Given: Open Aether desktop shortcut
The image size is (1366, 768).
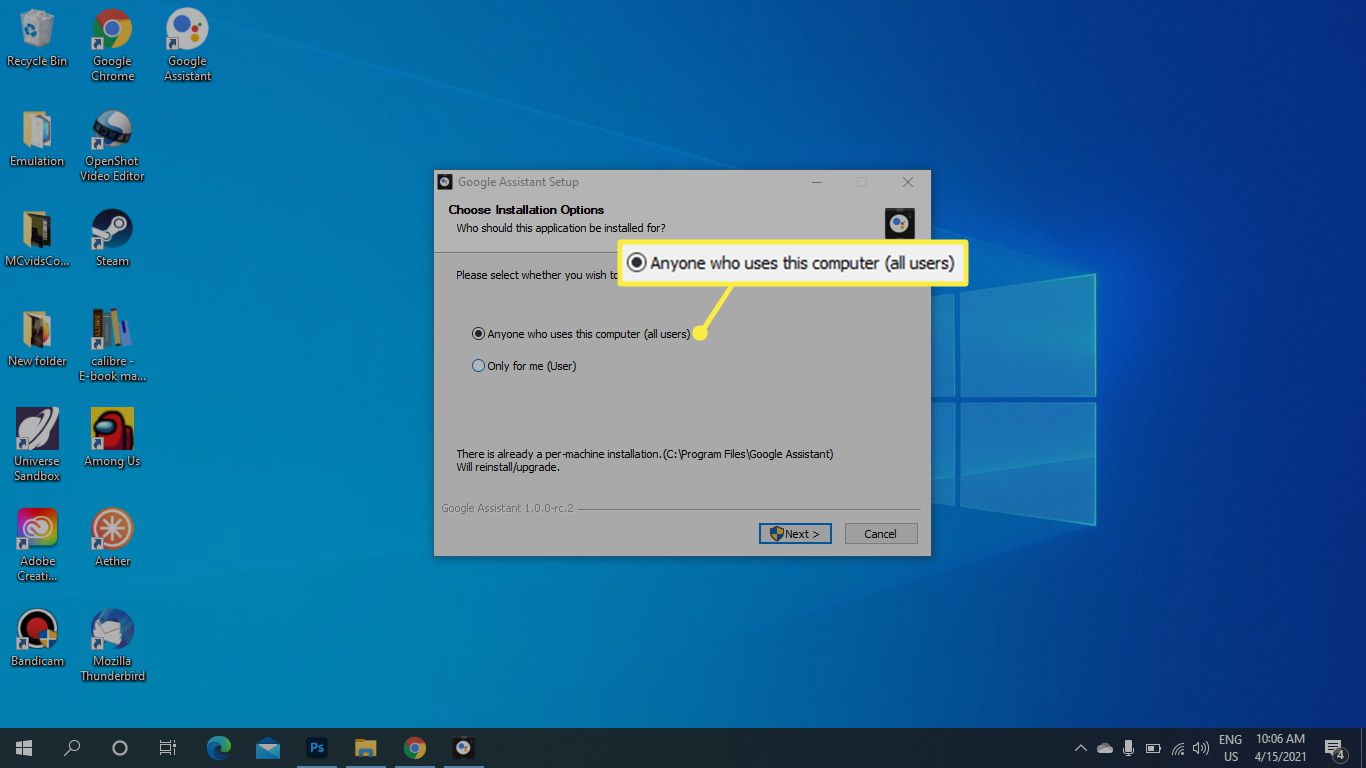Looking at the screenshot, I should click(x=112, y=538).
